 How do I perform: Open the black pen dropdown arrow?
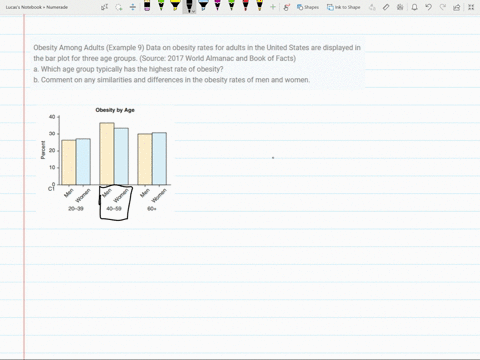point(193,11)
